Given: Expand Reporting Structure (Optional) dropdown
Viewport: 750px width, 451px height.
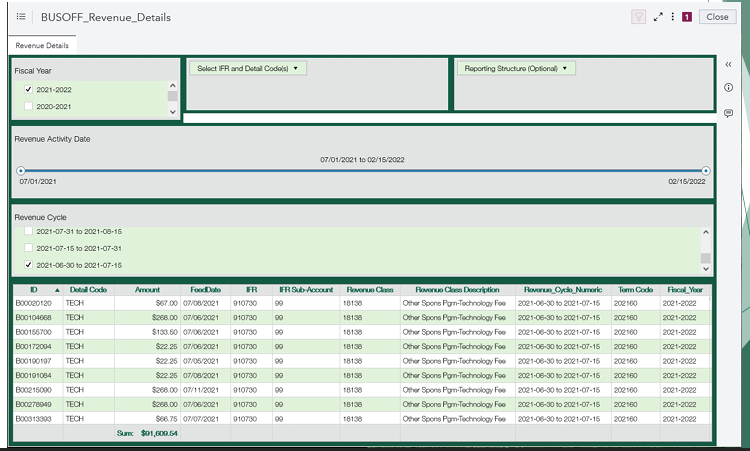Looking at the screenshot, I should pyautogui.click(x=516, y=68).
